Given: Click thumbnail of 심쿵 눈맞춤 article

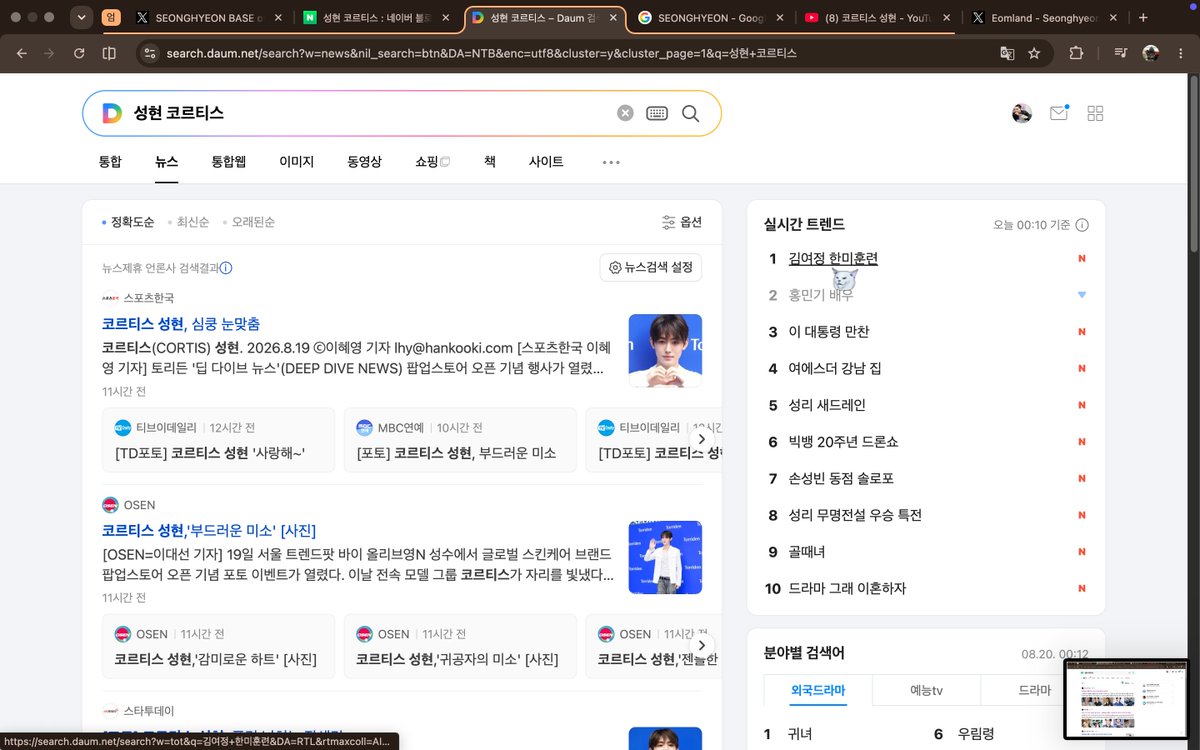Looking at the screenshot, I should [665, 350].
